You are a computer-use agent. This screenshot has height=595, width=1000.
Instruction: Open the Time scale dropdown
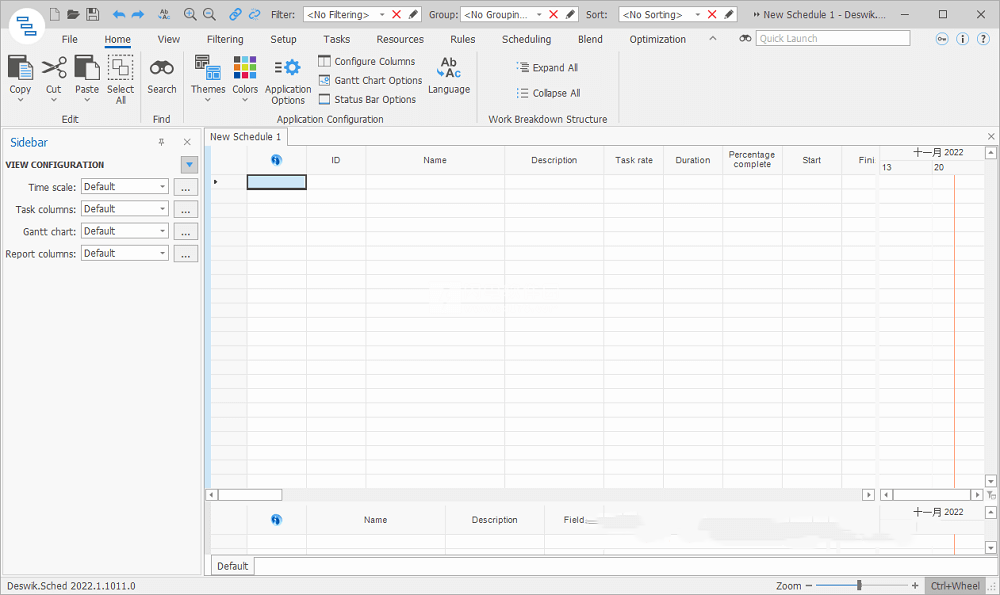[163, 187]
